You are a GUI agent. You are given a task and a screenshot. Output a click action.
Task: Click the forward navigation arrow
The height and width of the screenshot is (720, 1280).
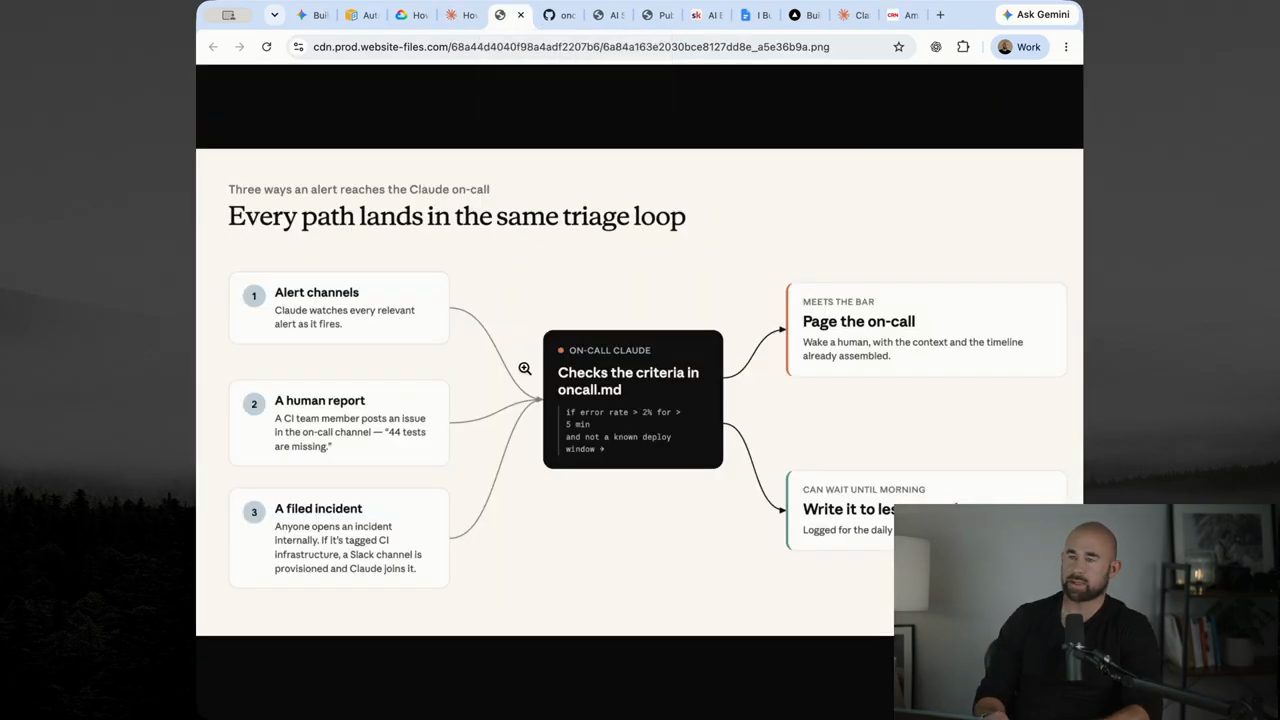pyautogui.click(x=239, y=47)
